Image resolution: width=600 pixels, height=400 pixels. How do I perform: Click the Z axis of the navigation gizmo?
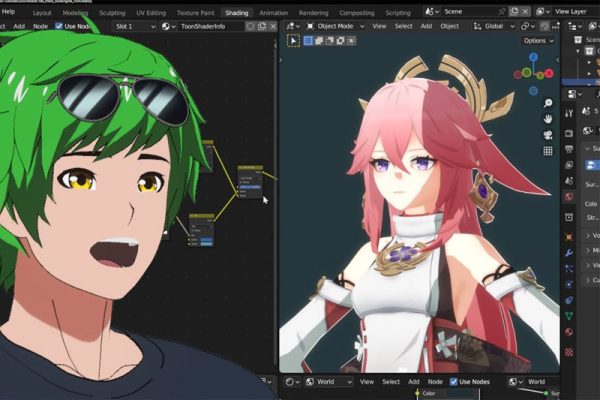(x=533, y=57)
